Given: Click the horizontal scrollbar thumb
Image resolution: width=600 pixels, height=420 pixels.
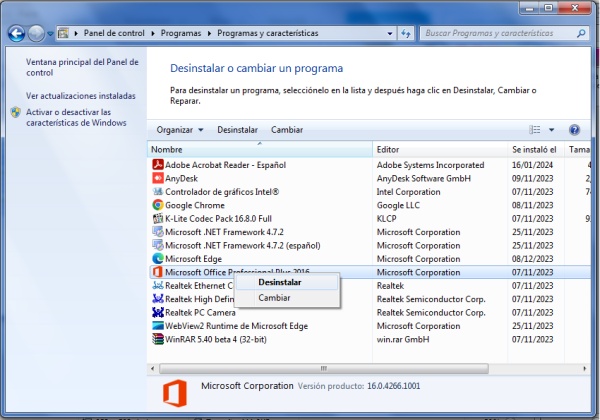Looking at the screenshot, I should 324,369.
